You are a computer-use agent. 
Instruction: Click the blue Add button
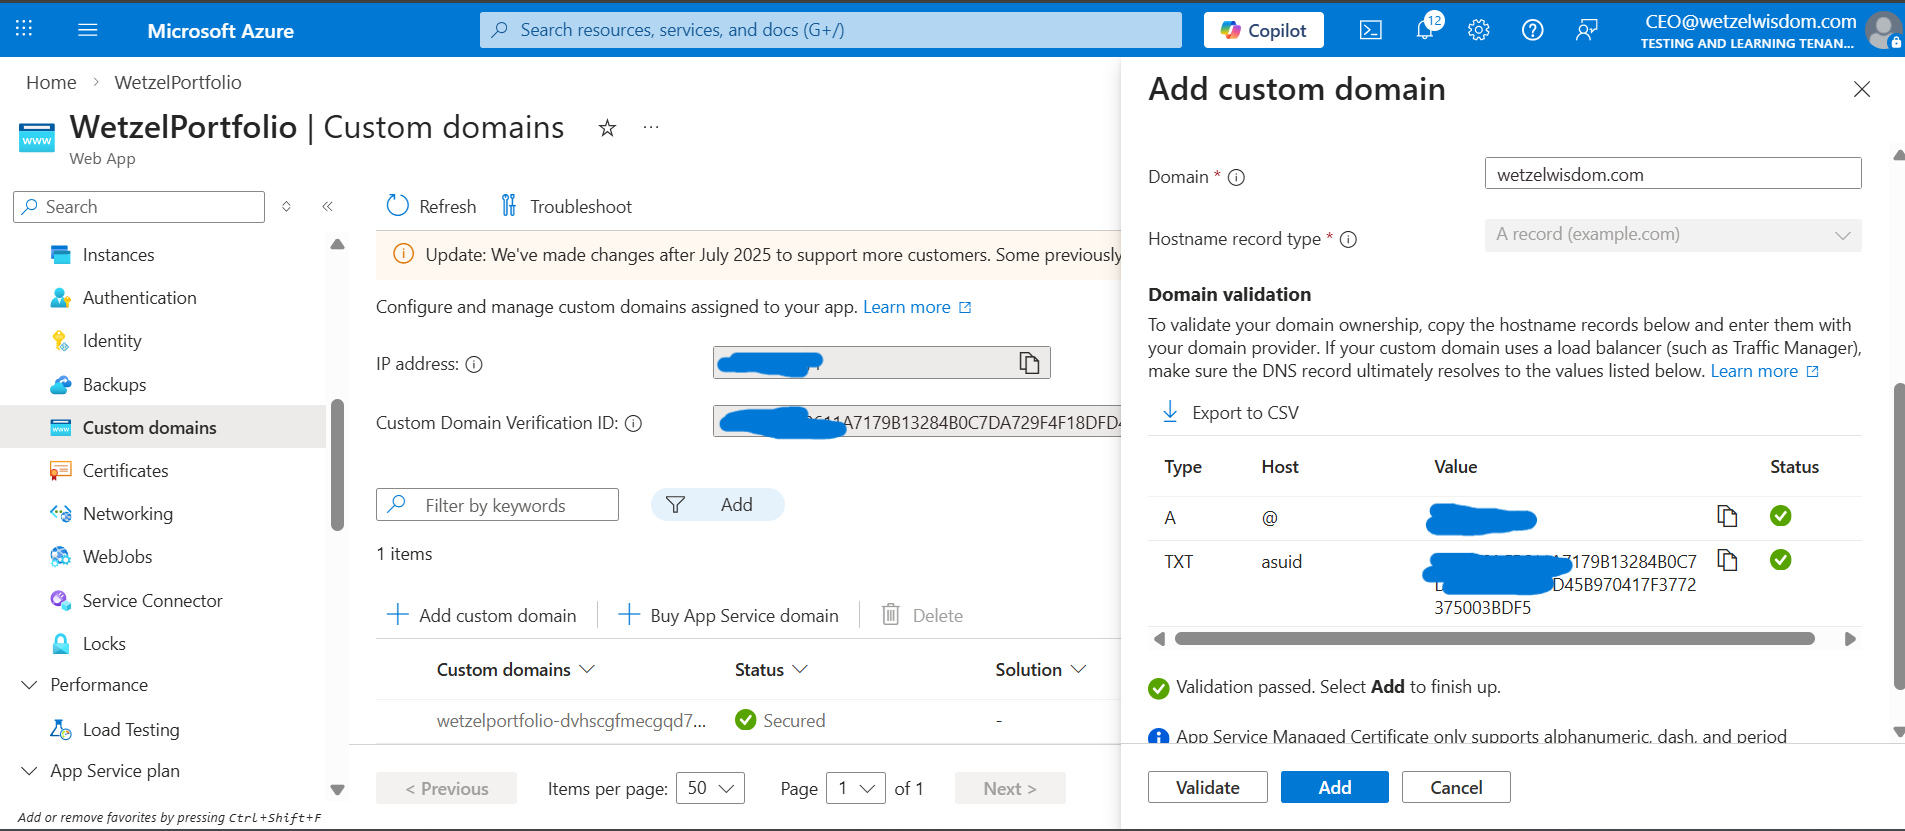(x=1334, y=787)
